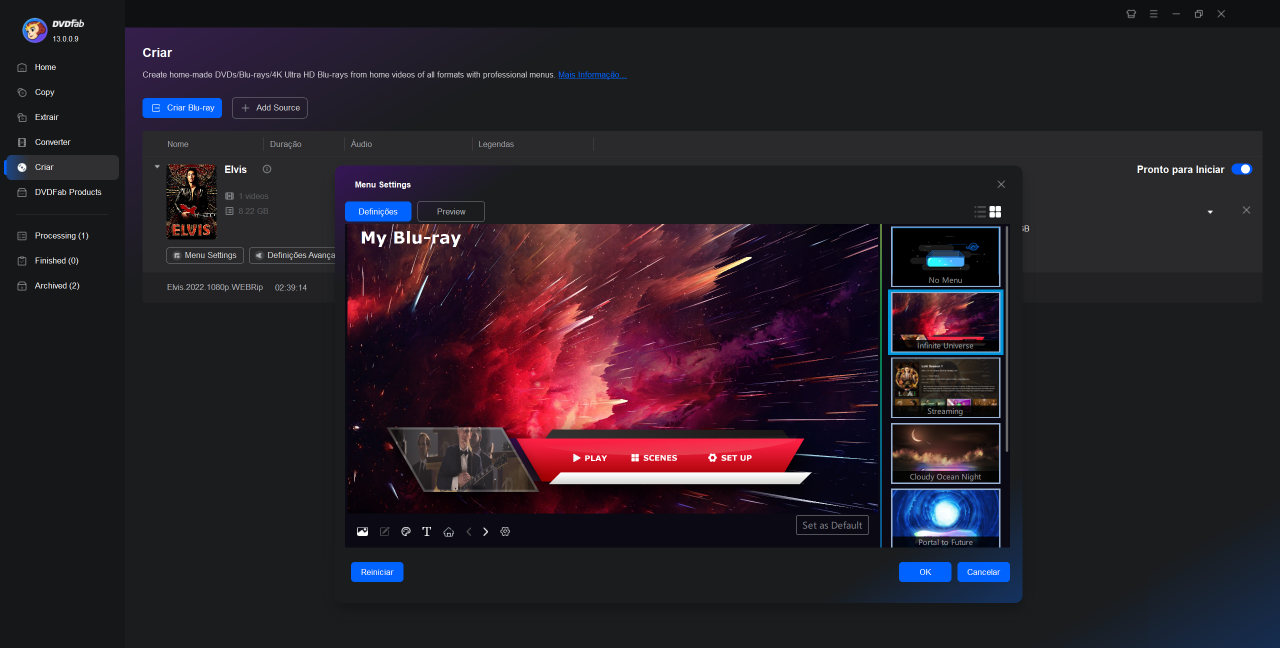Click the Legendas column header
Viewport: 1280px width, 648px height.
496,144
